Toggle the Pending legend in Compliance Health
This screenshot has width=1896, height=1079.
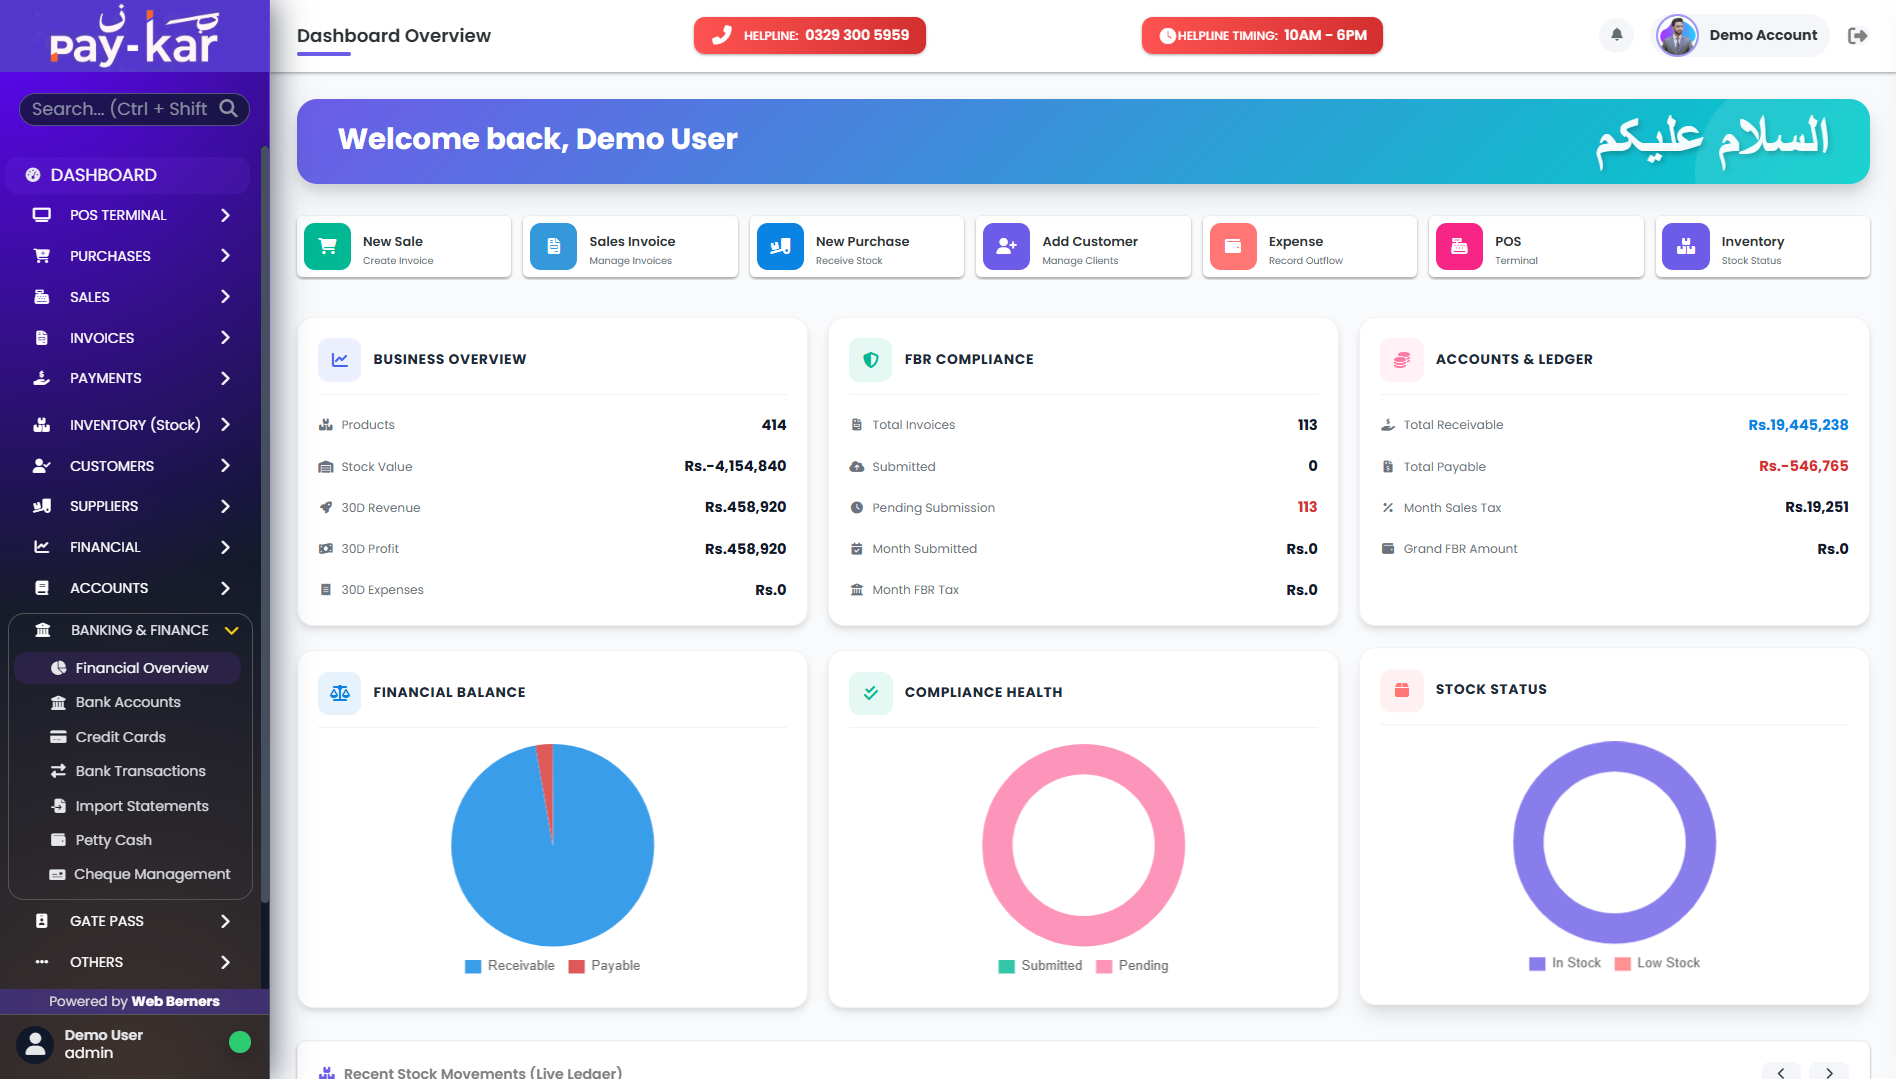(x=1132, y=966)
